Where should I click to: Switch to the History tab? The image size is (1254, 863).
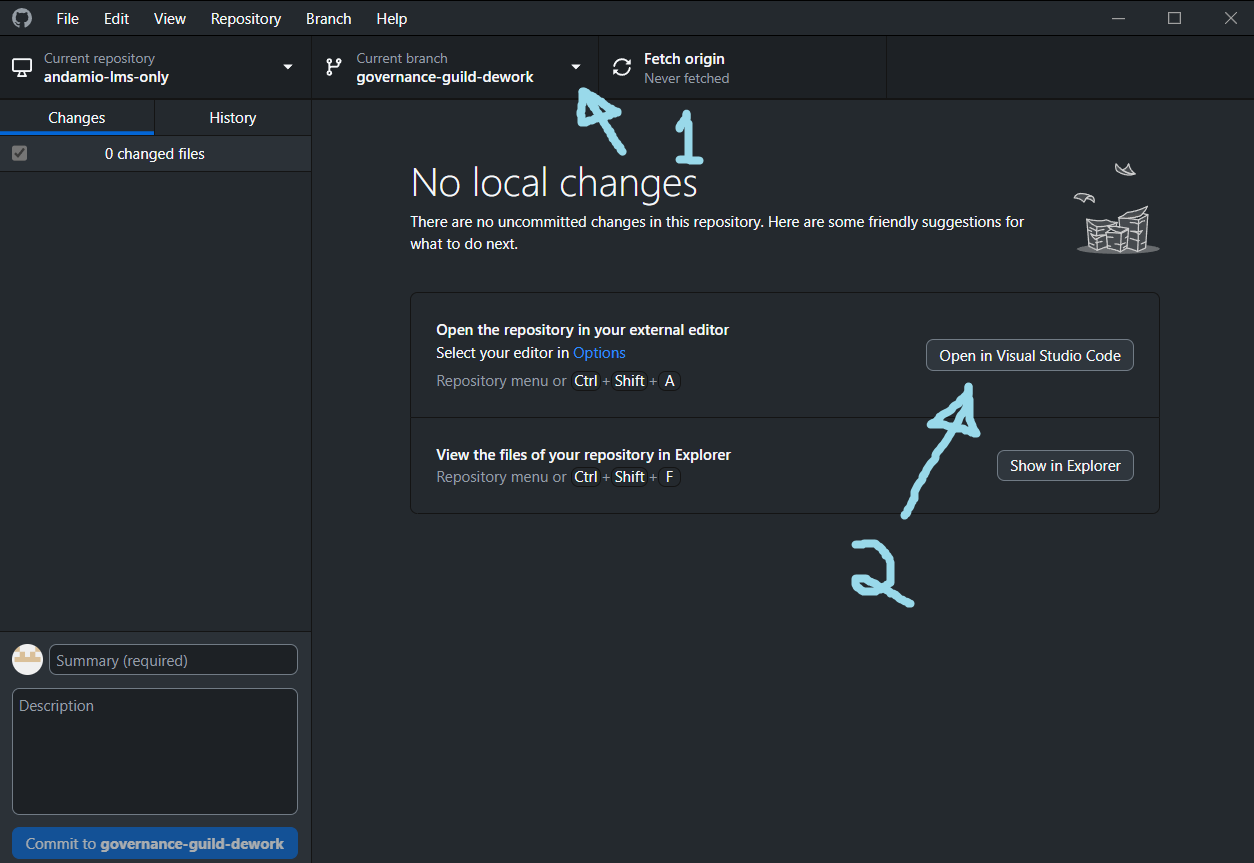(x=232, y=118)
